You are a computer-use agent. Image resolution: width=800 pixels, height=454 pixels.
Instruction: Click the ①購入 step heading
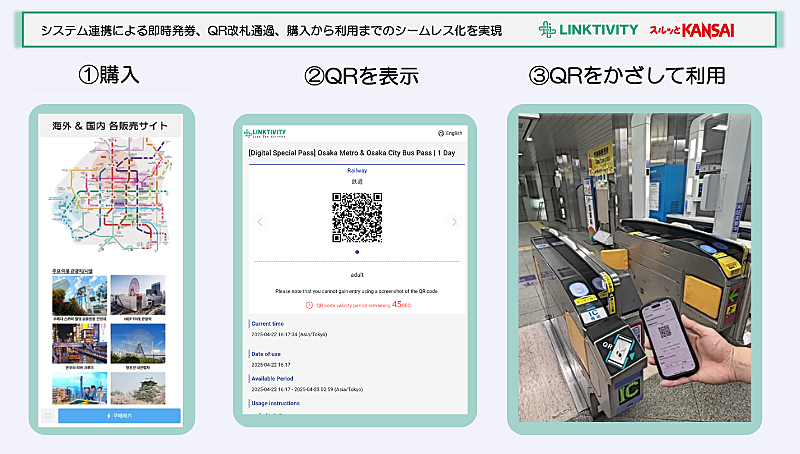pos(109,75)
